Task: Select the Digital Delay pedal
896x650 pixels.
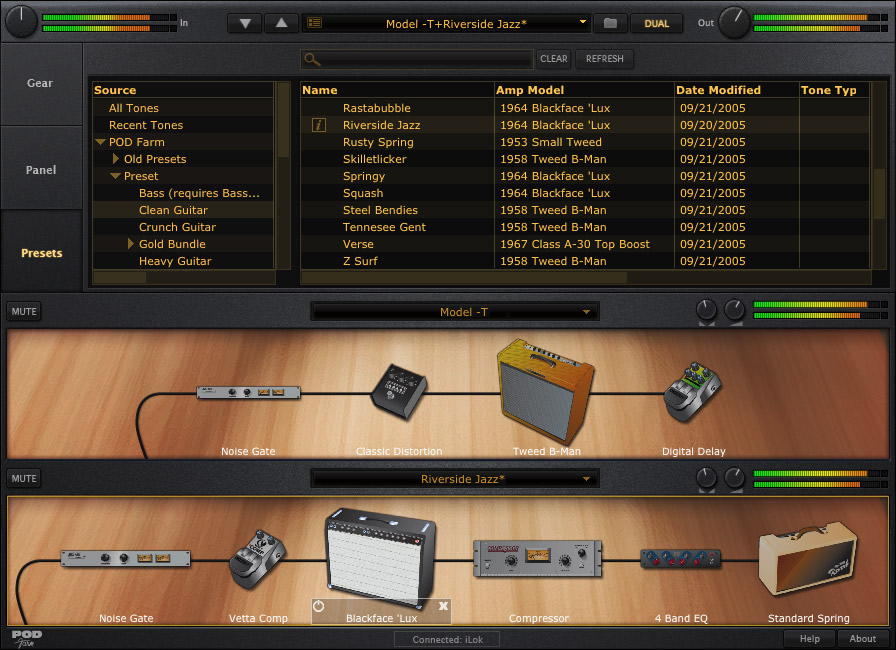Action: 693,392
